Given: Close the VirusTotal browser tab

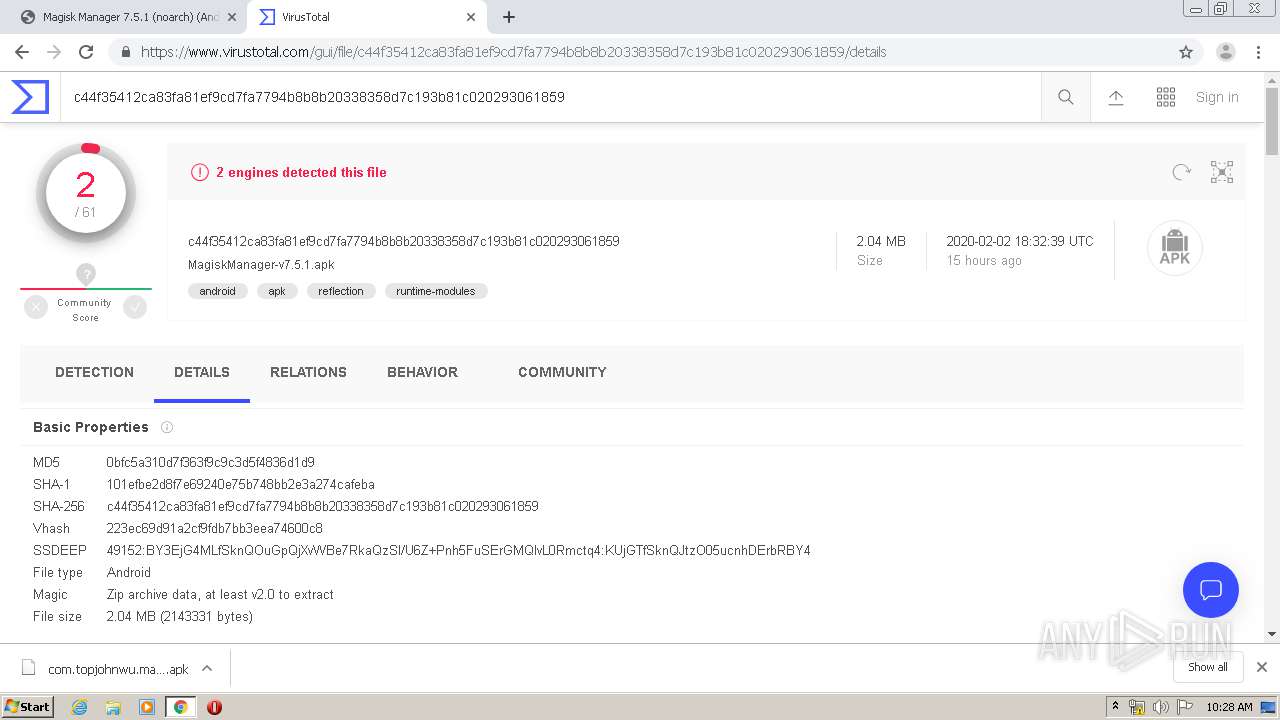Looking at the screenshot, I should 471,17.
